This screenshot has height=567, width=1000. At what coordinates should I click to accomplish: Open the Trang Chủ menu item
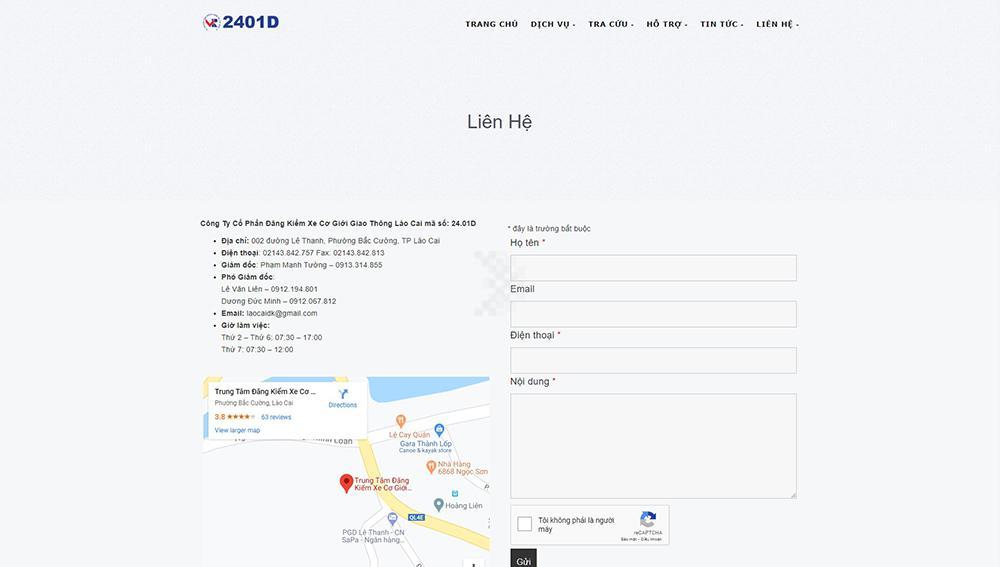tap(491, 24)
